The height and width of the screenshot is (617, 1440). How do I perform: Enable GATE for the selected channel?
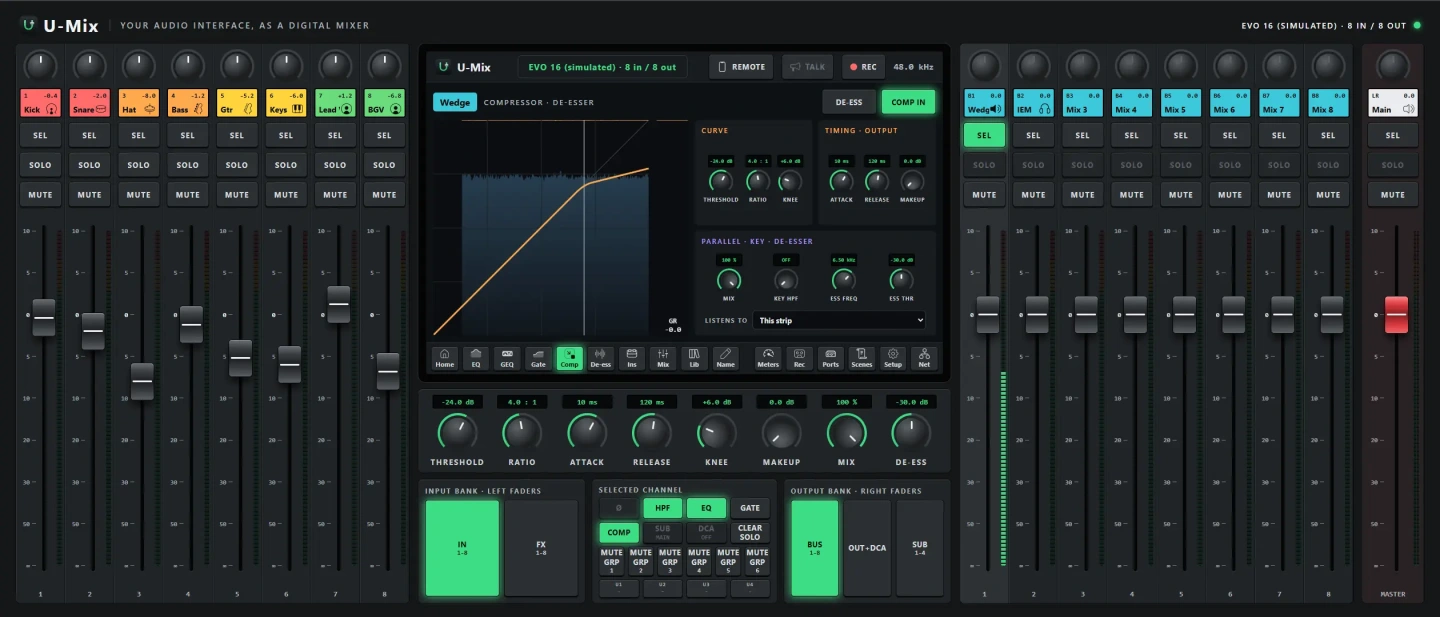[750, 508]
